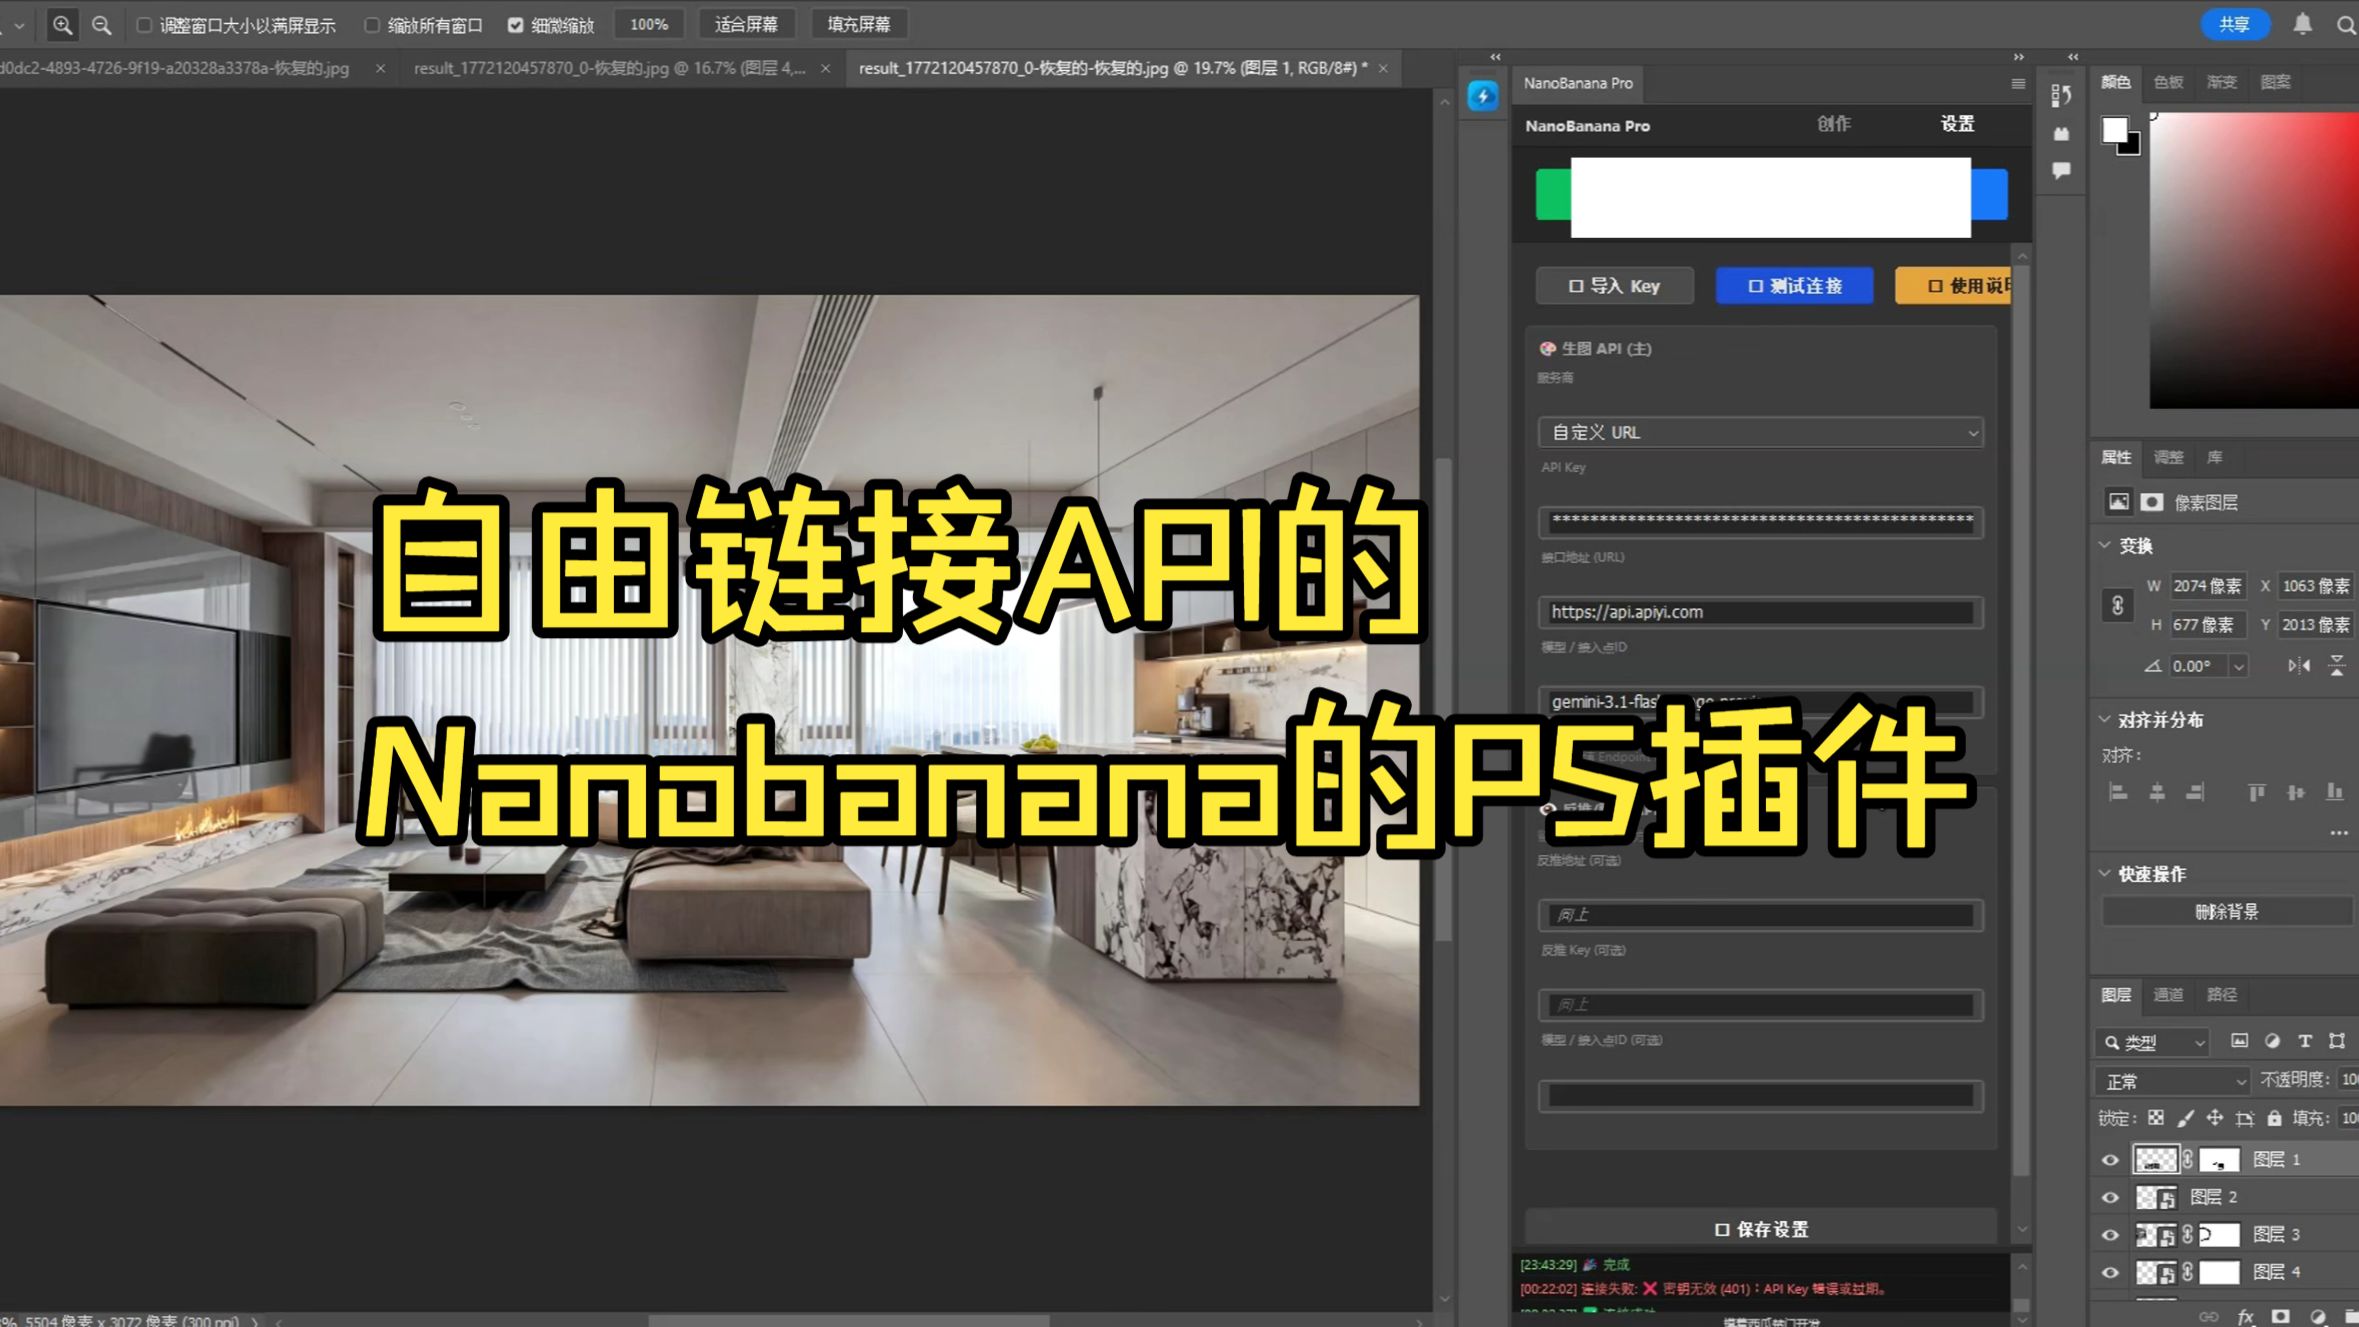The image size is (2359, 1327).
Task: Enable 缩放所有窗口 checkbox
Action: (372, 25)
